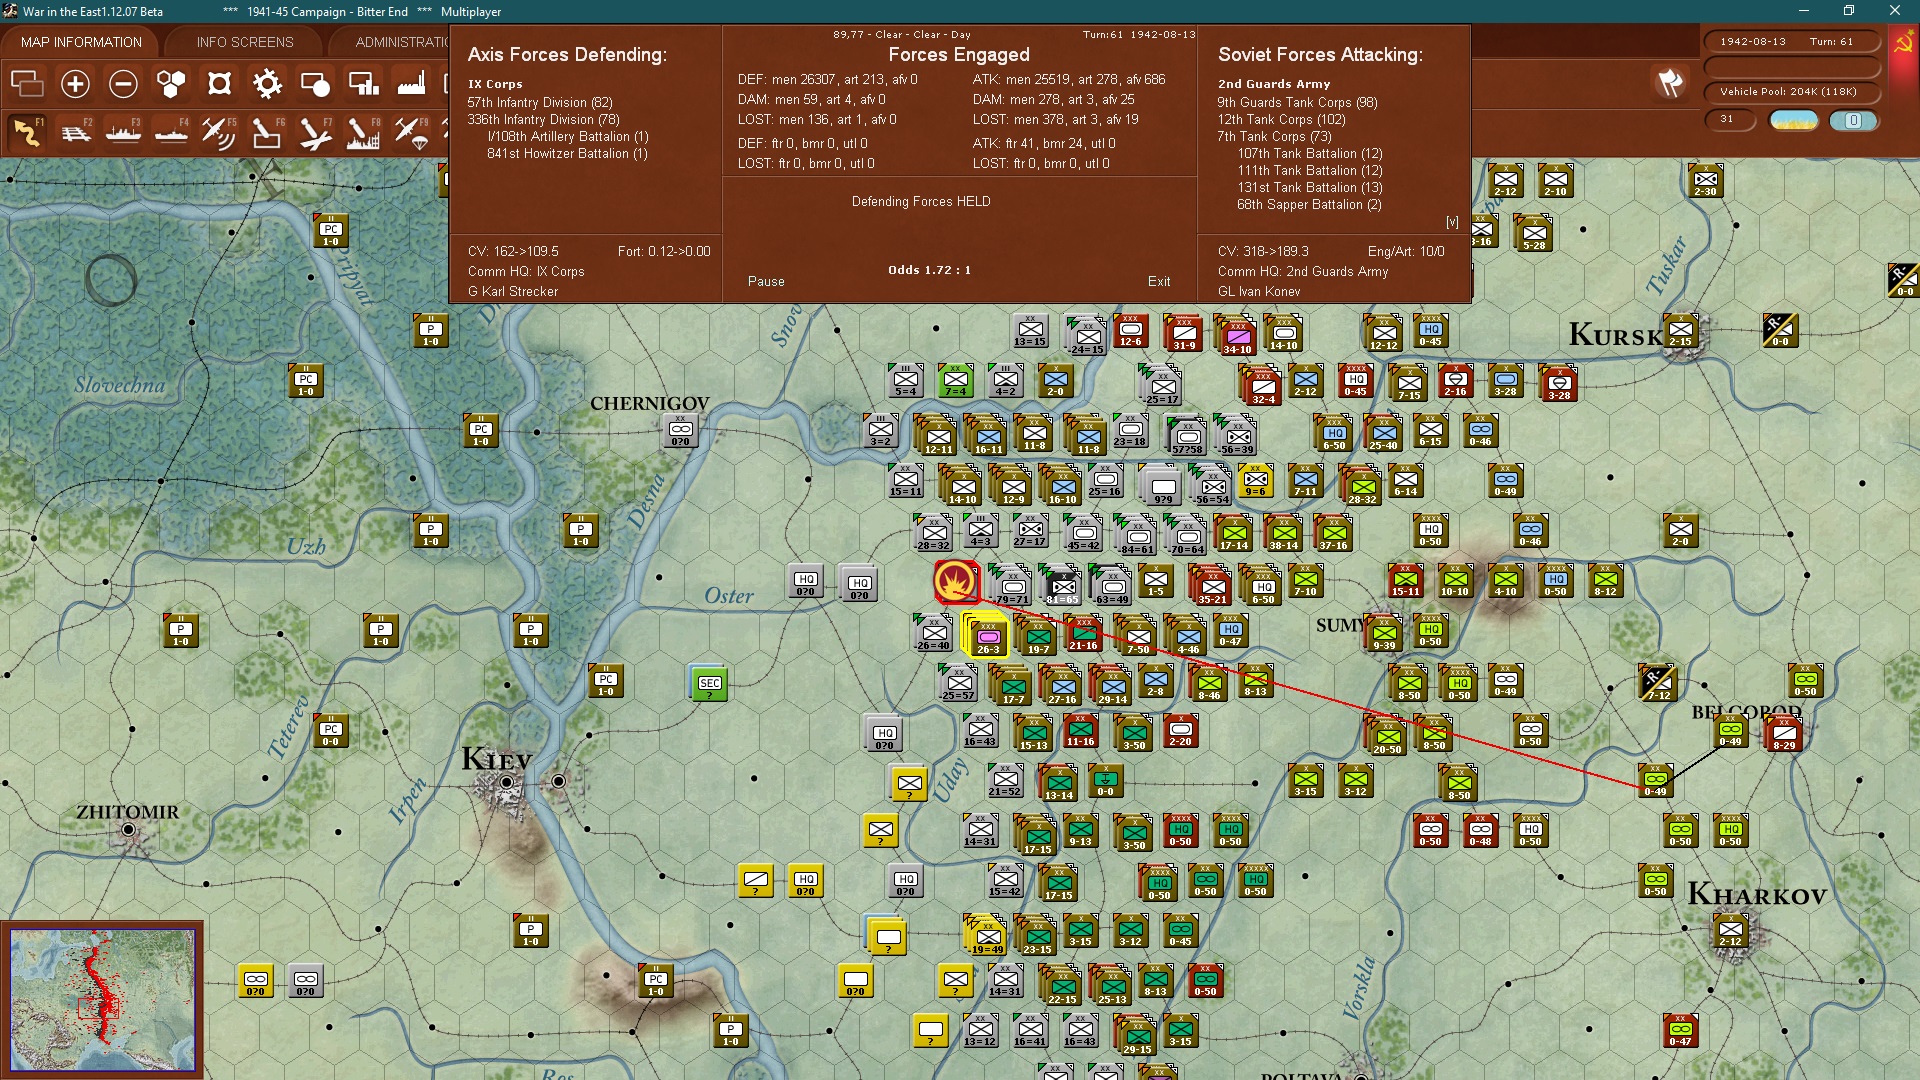This screenshot has height=1080, width=1920.
Task: Zoom in the map with plus icon
Action: (75, 84)
